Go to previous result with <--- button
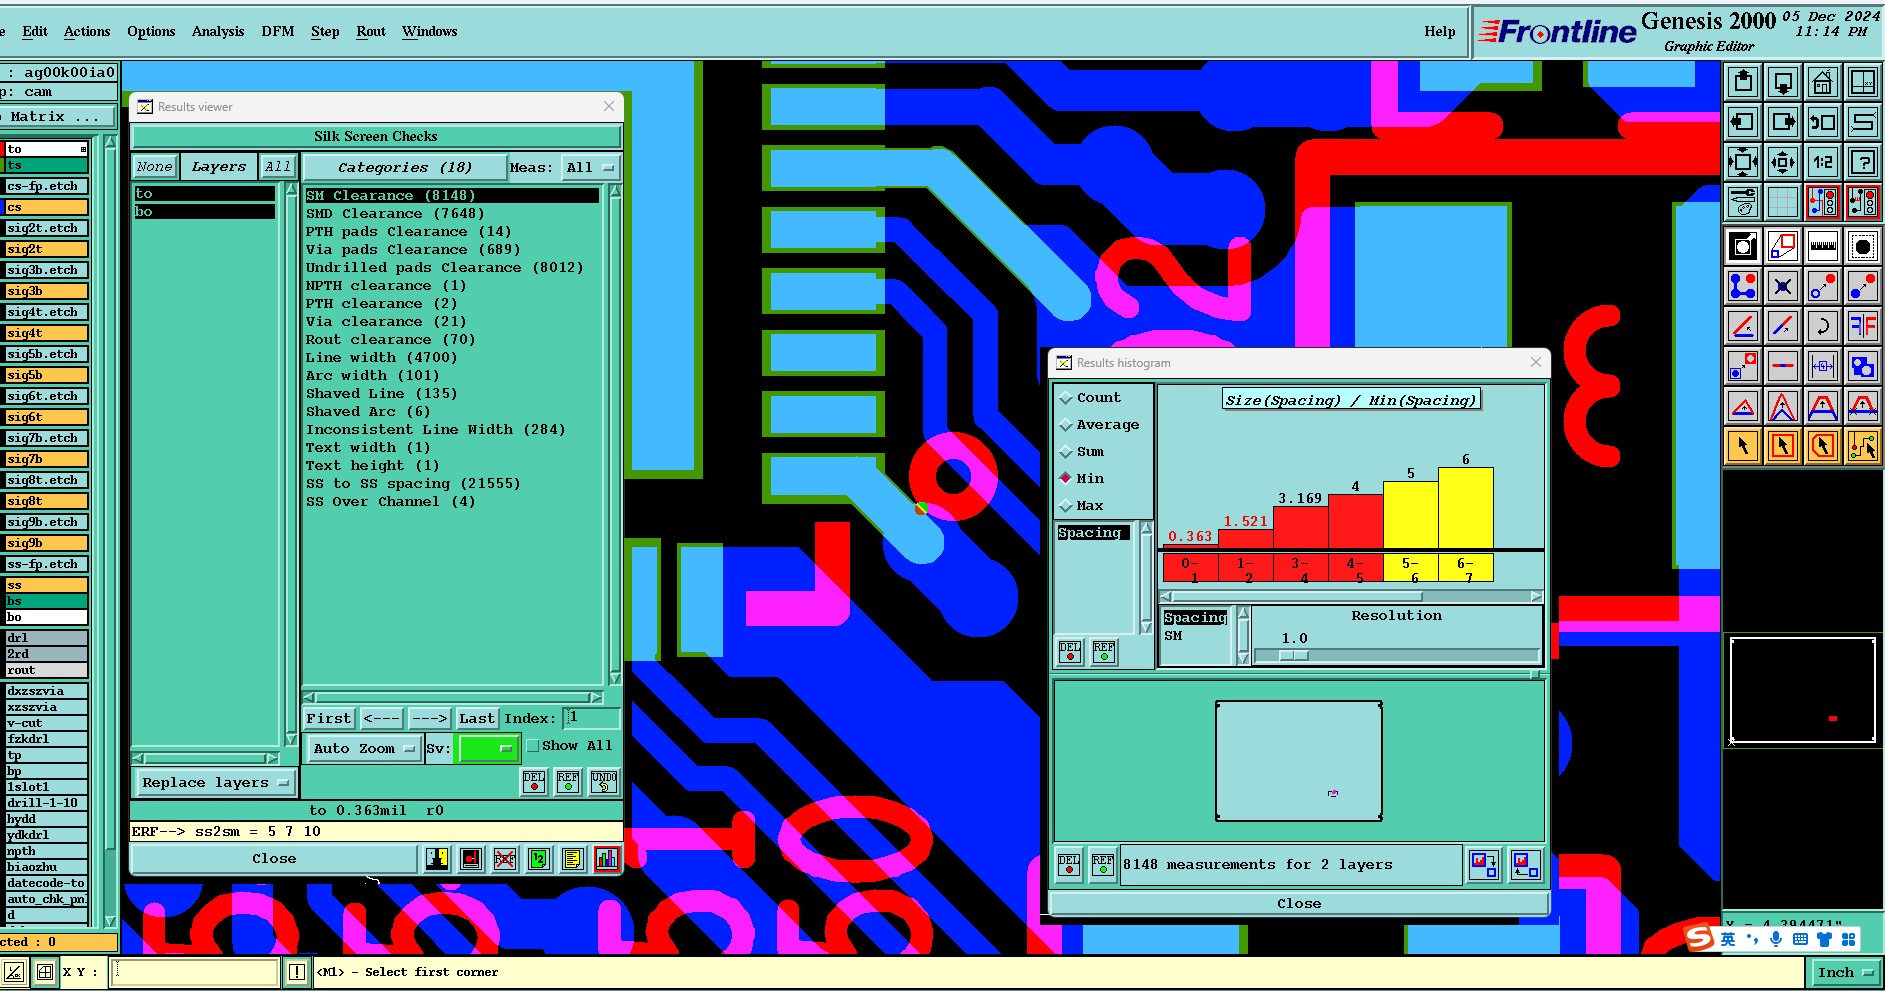 (382, 718)
